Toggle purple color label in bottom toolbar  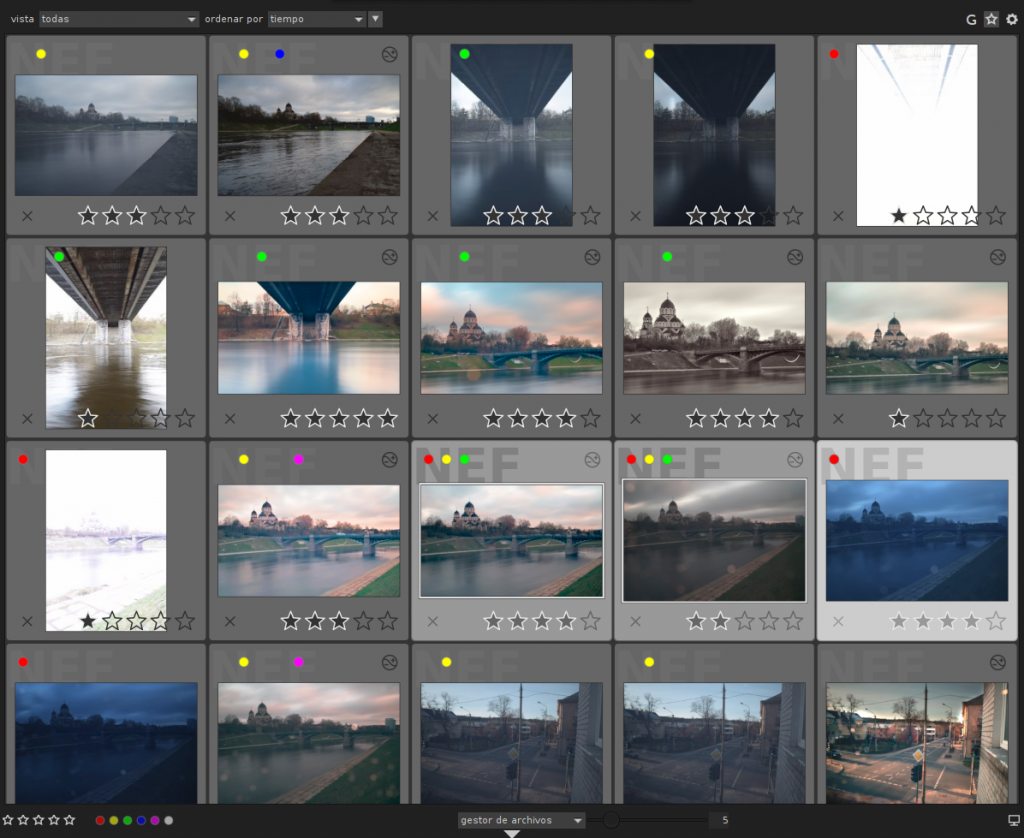155,821
